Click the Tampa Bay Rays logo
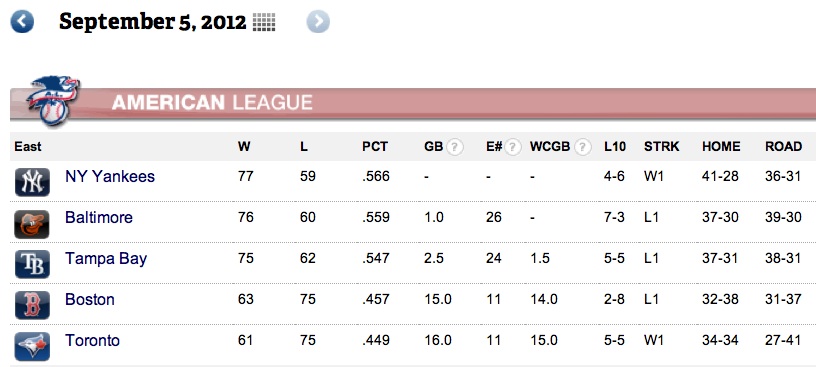The image size is (816, 367). (32, 264)
